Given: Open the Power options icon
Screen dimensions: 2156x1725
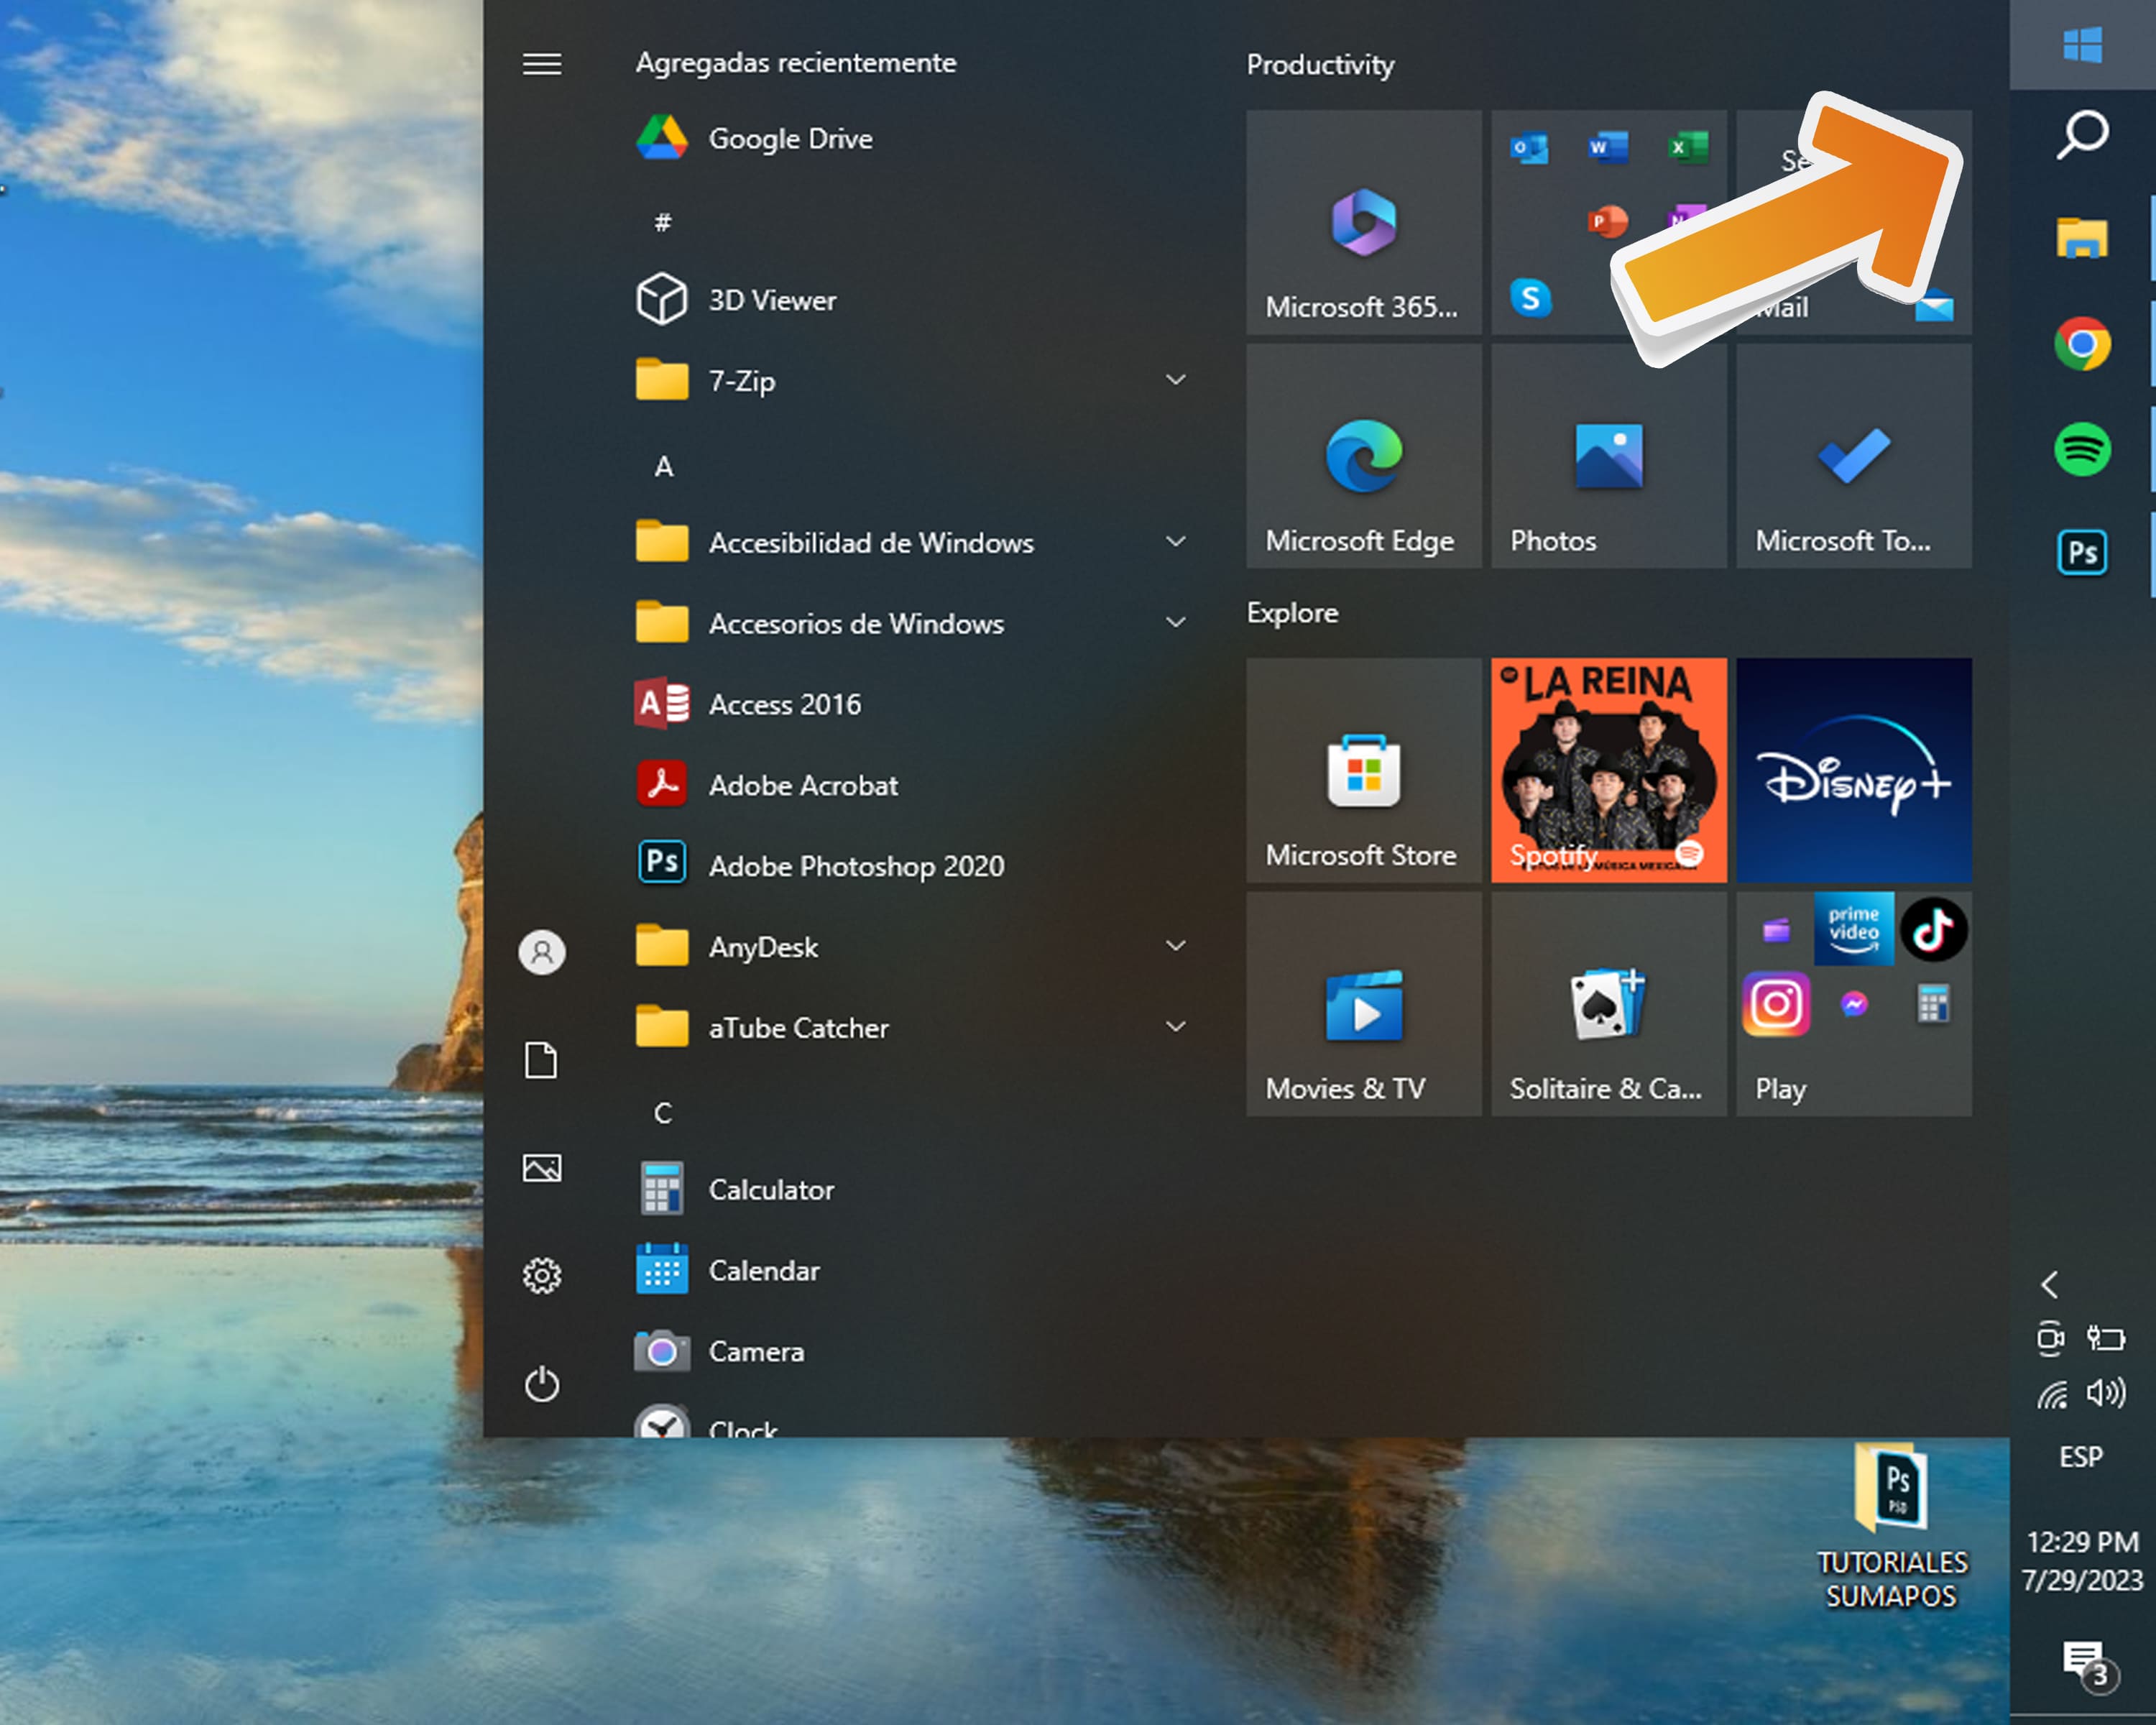Looking at the screenshot, I should pyautogui.click(x=541, y=1383).
